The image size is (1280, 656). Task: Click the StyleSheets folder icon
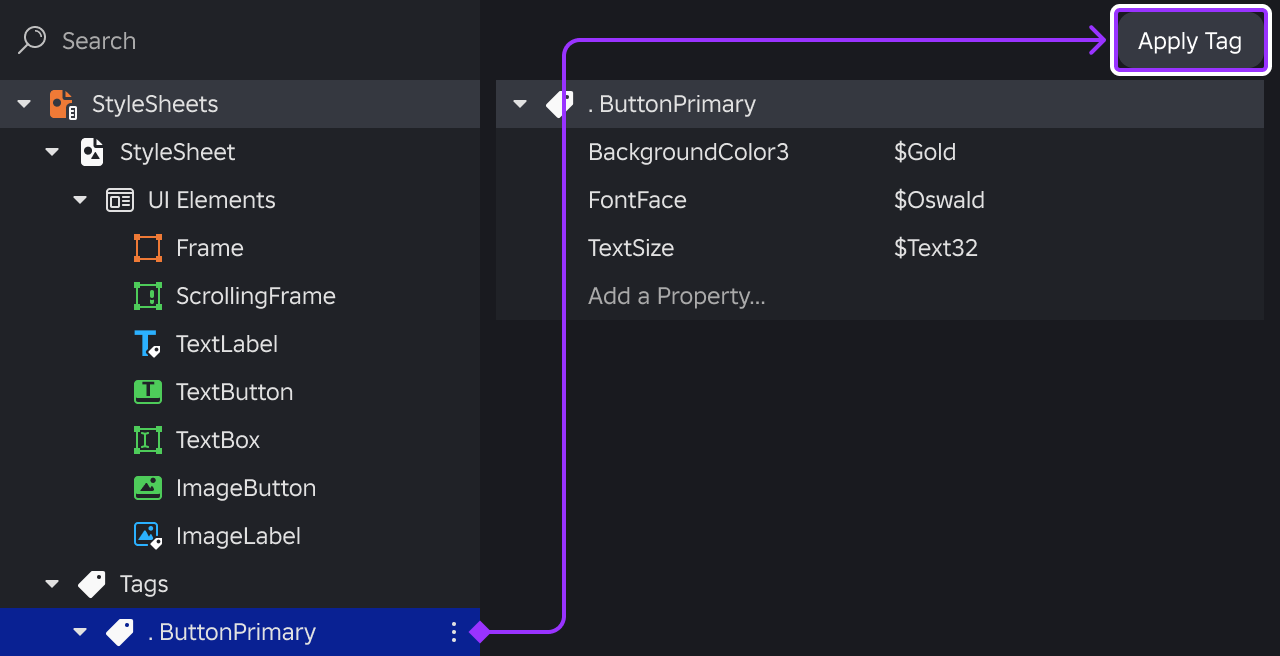pos(63,104)
